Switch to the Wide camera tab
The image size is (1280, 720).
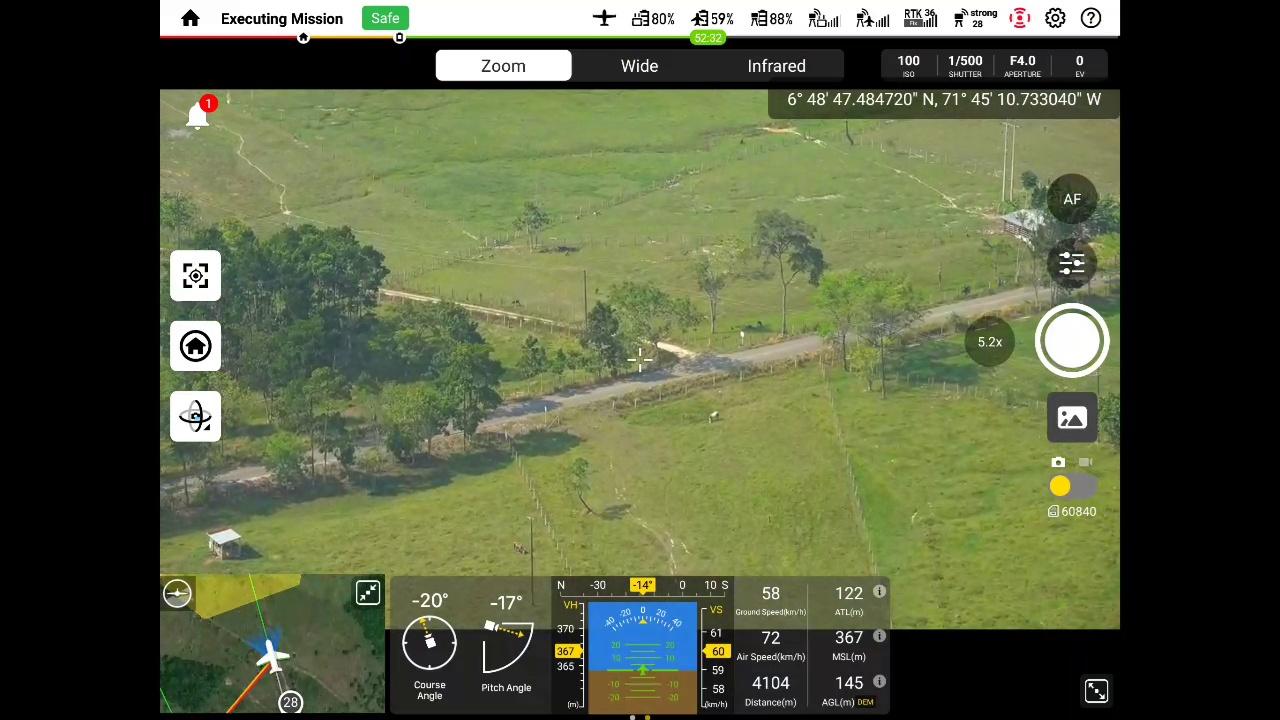639,66
